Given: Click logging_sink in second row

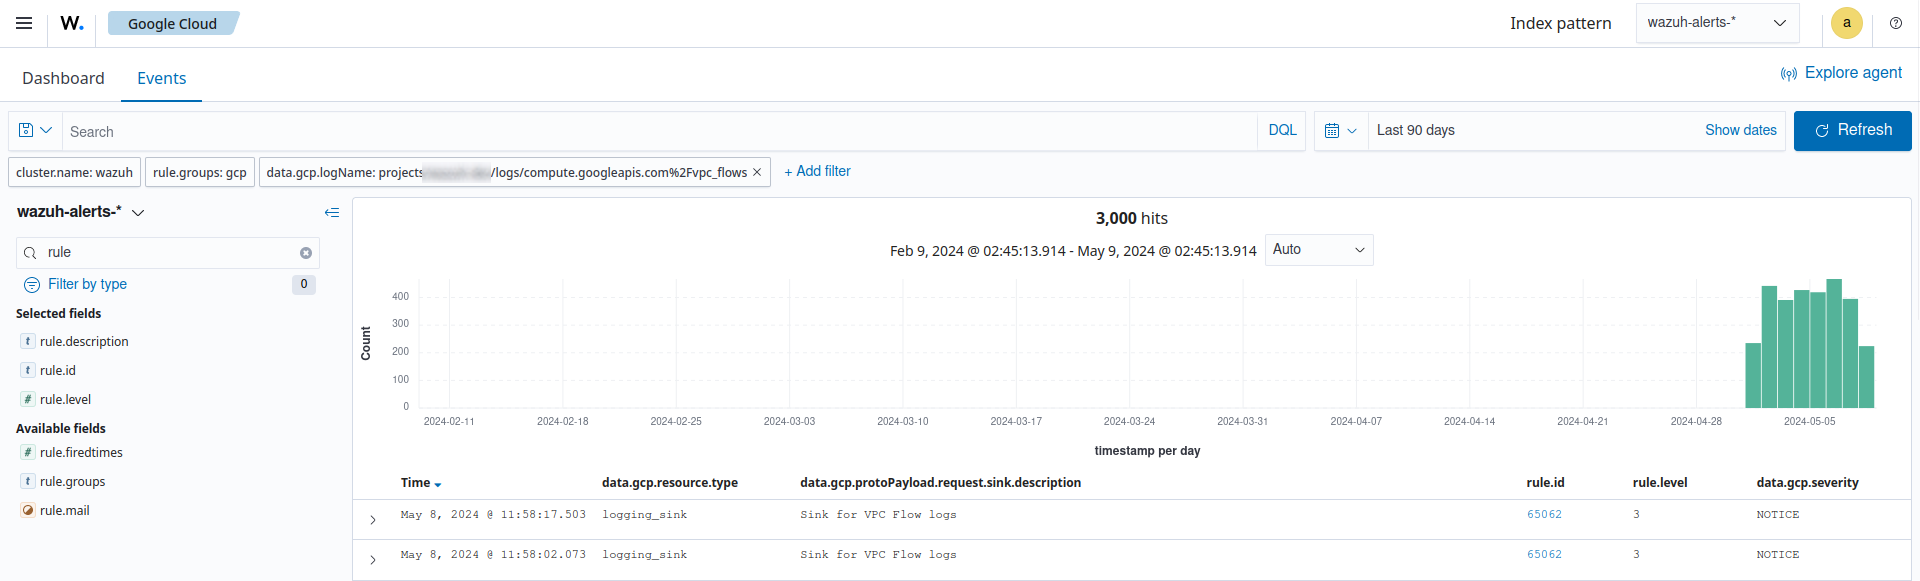Looking at the screenshot, I should [644, 555].
